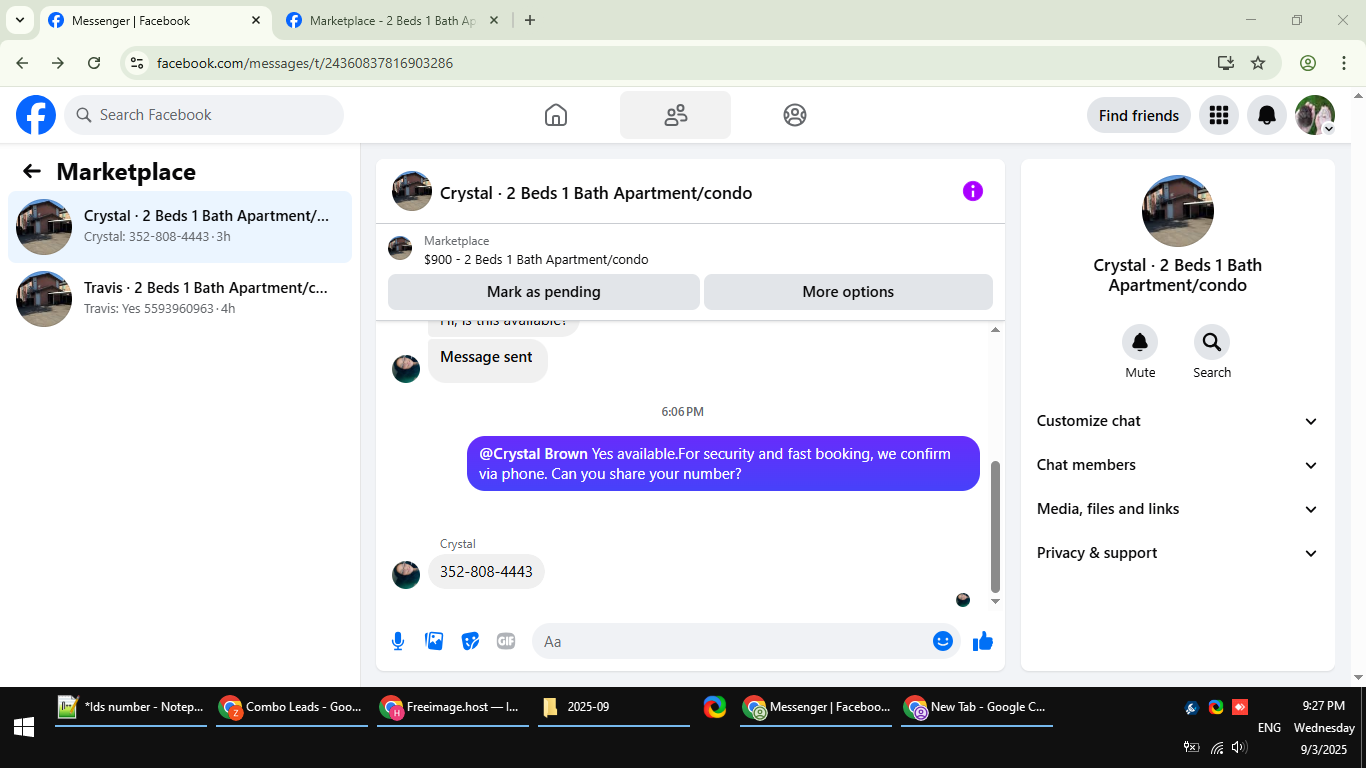1366x768 pixels.
Task: Send a voice clip with microphone icon
Action: pyautogui.click(x=398, y=641)
